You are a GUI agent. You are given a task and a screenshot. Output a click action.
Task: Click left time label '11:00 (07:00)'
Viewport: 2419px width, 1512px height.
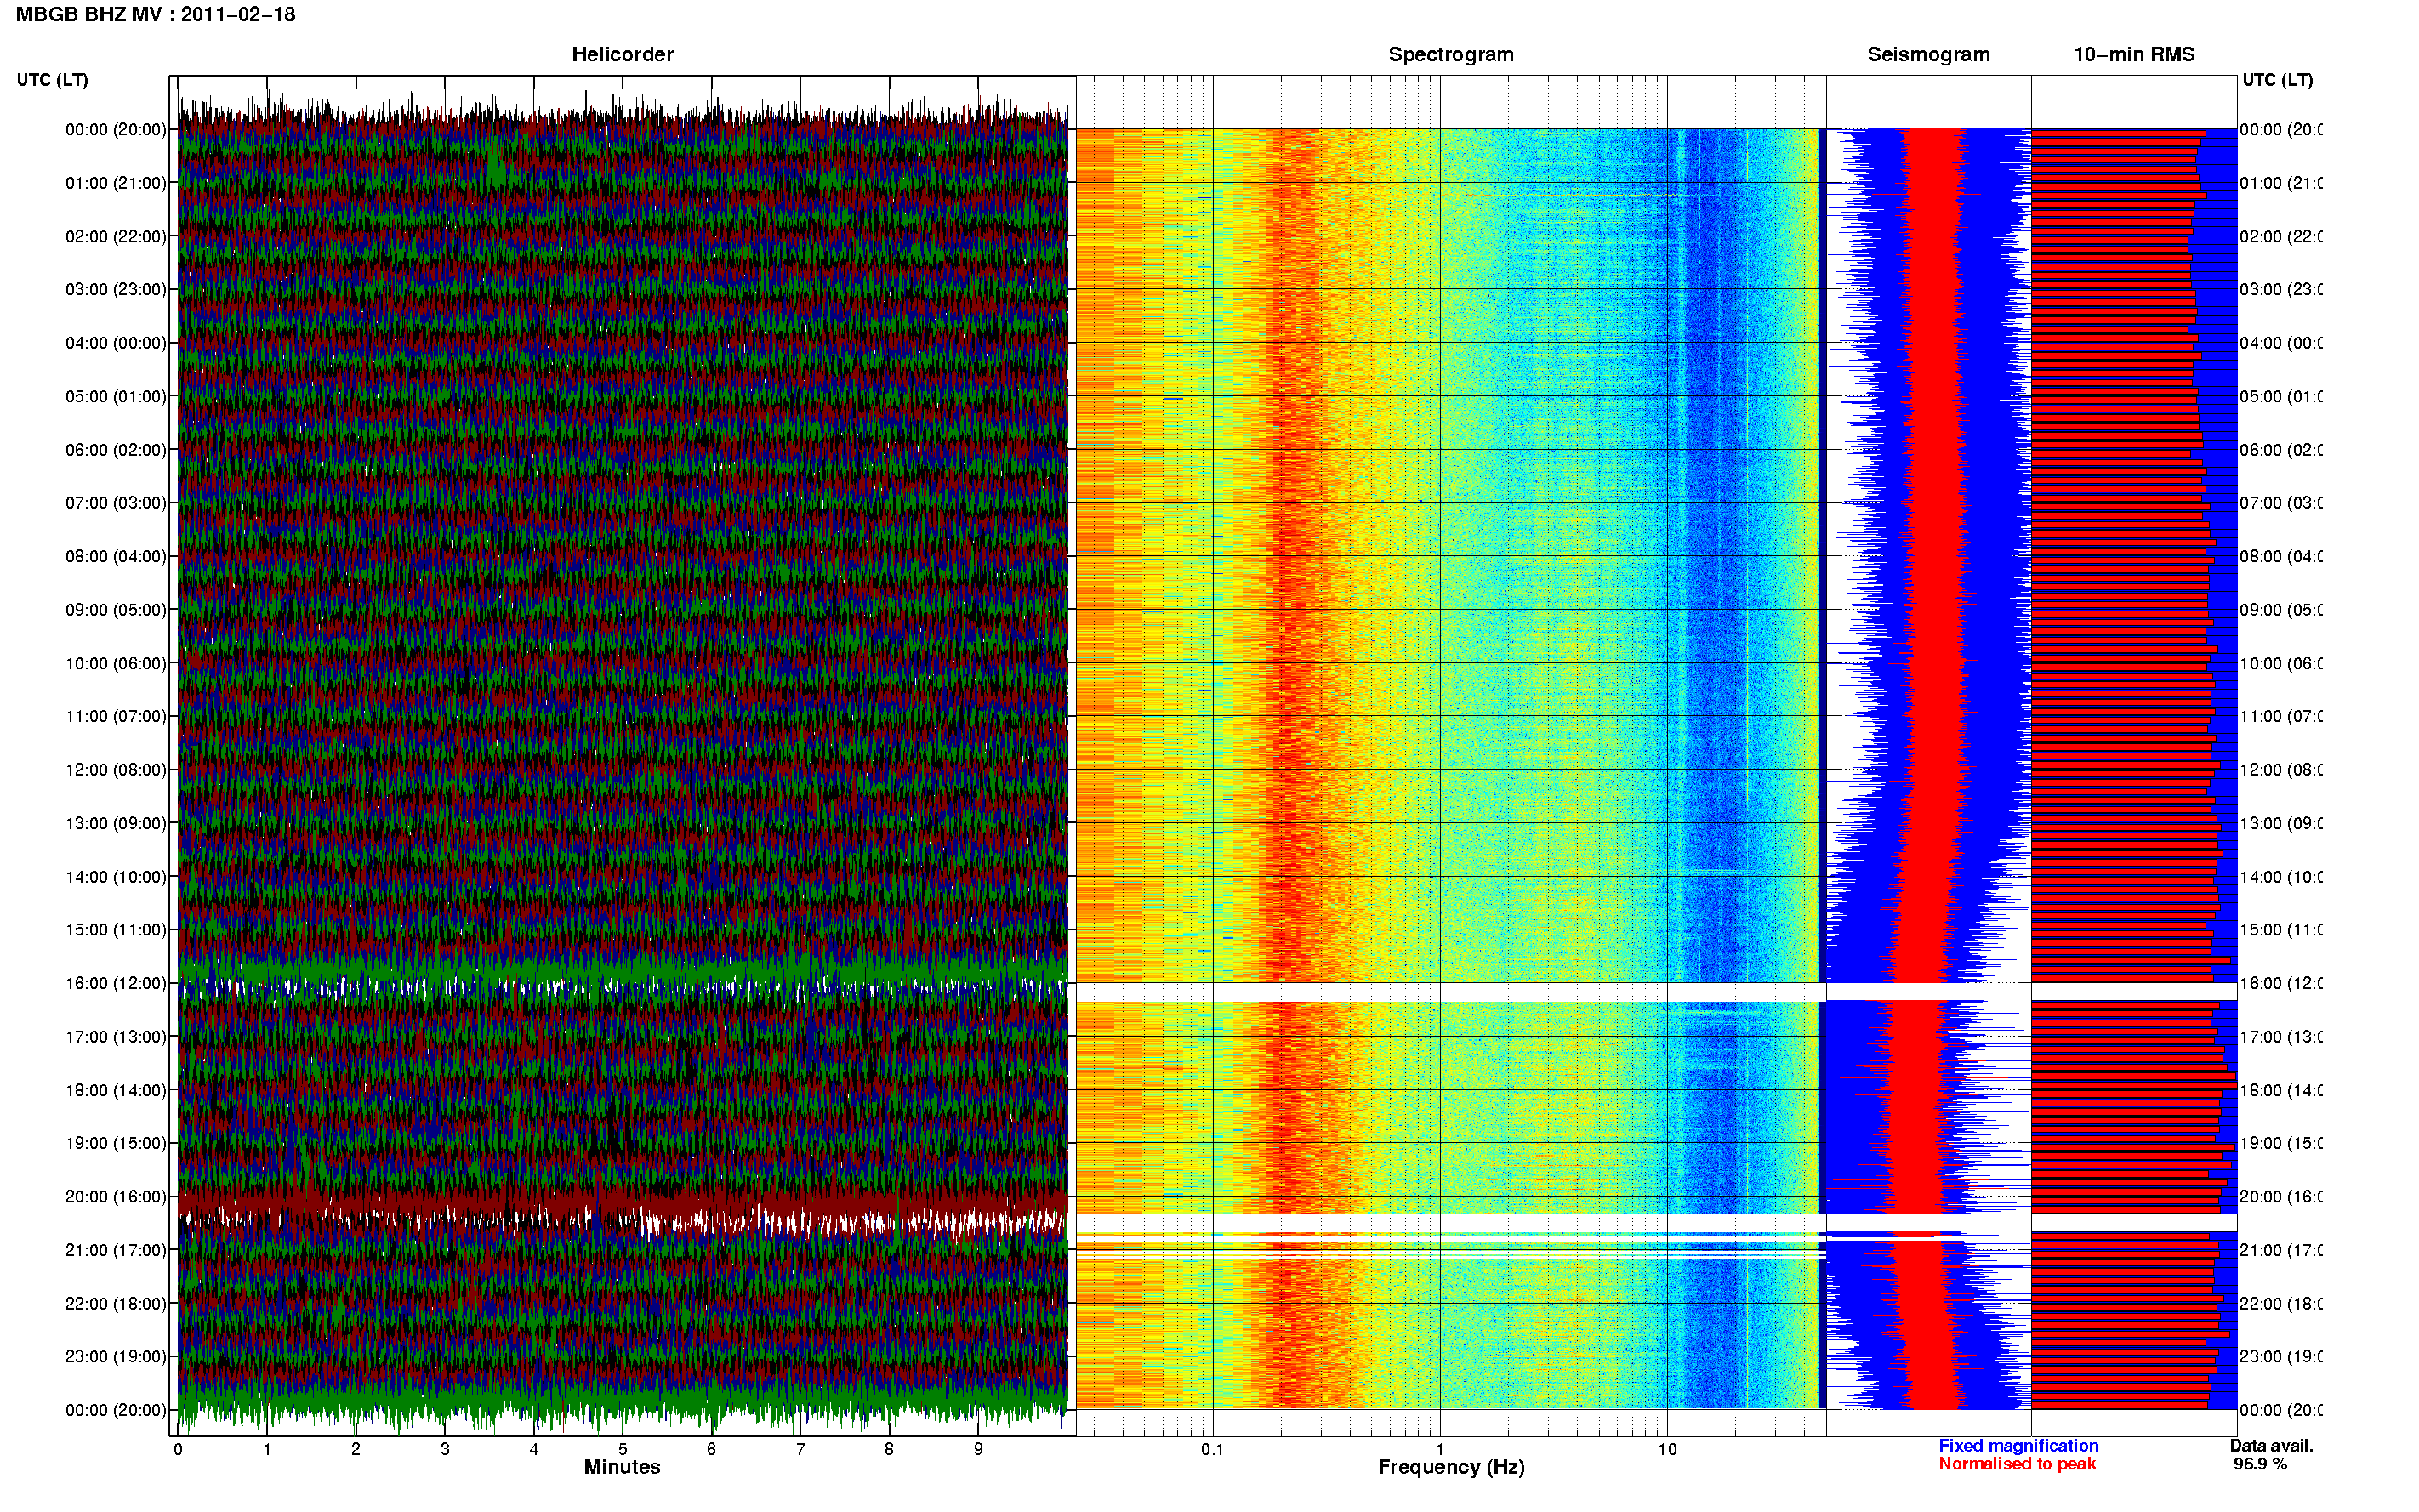coord(116,716)
